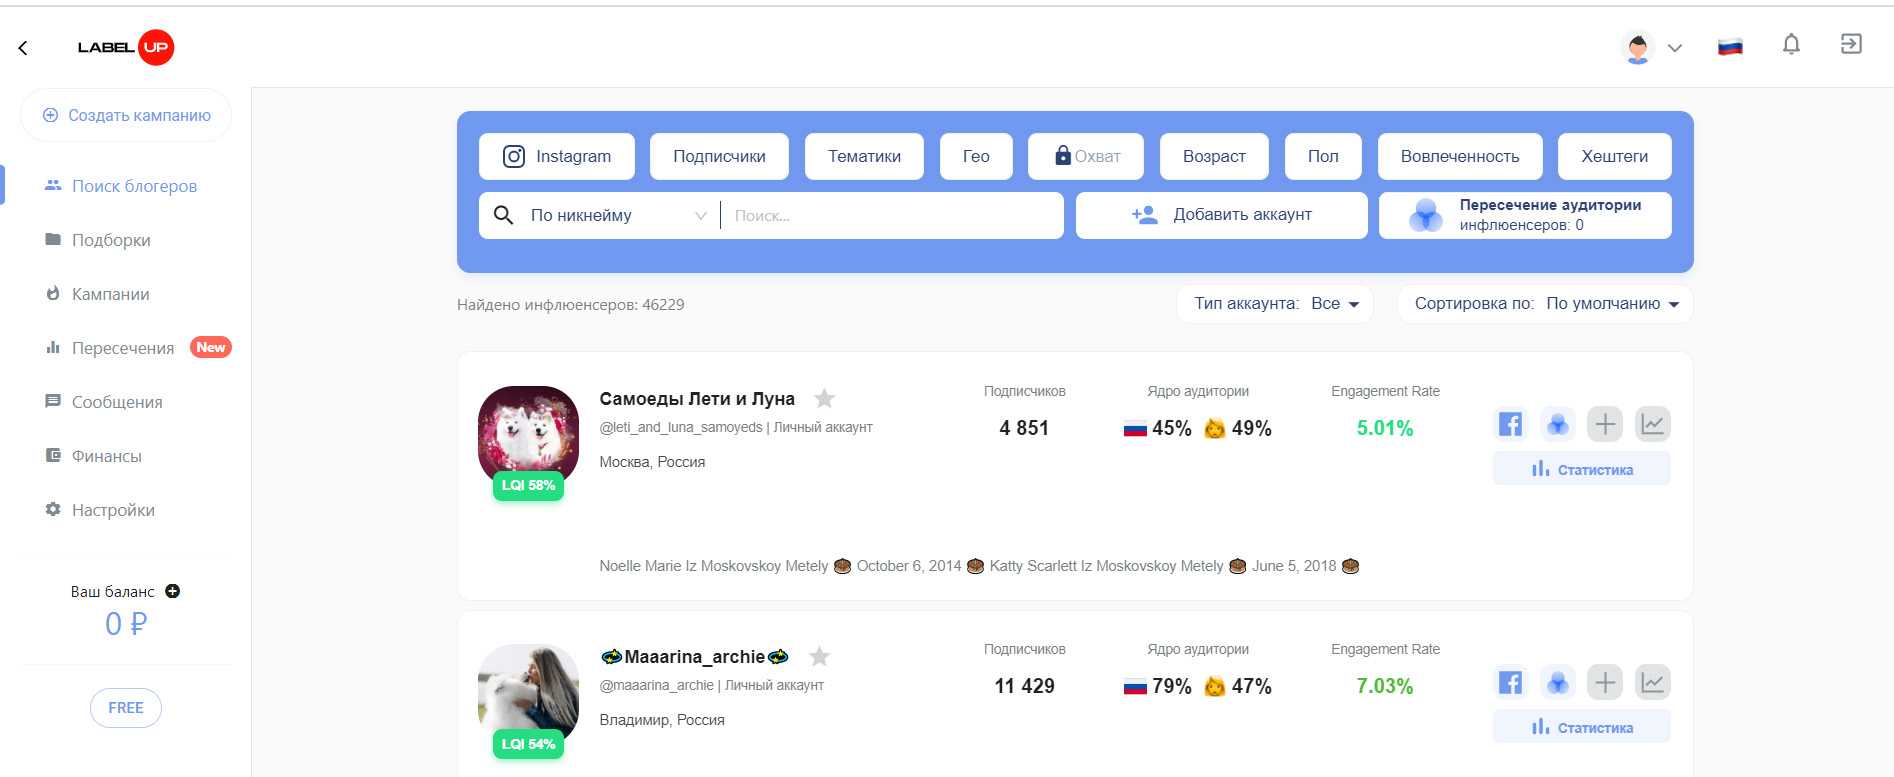Click the plus icon next to Ваш баланс
The width and height of the screenshot is (1894, 777).
click(173, 591)
